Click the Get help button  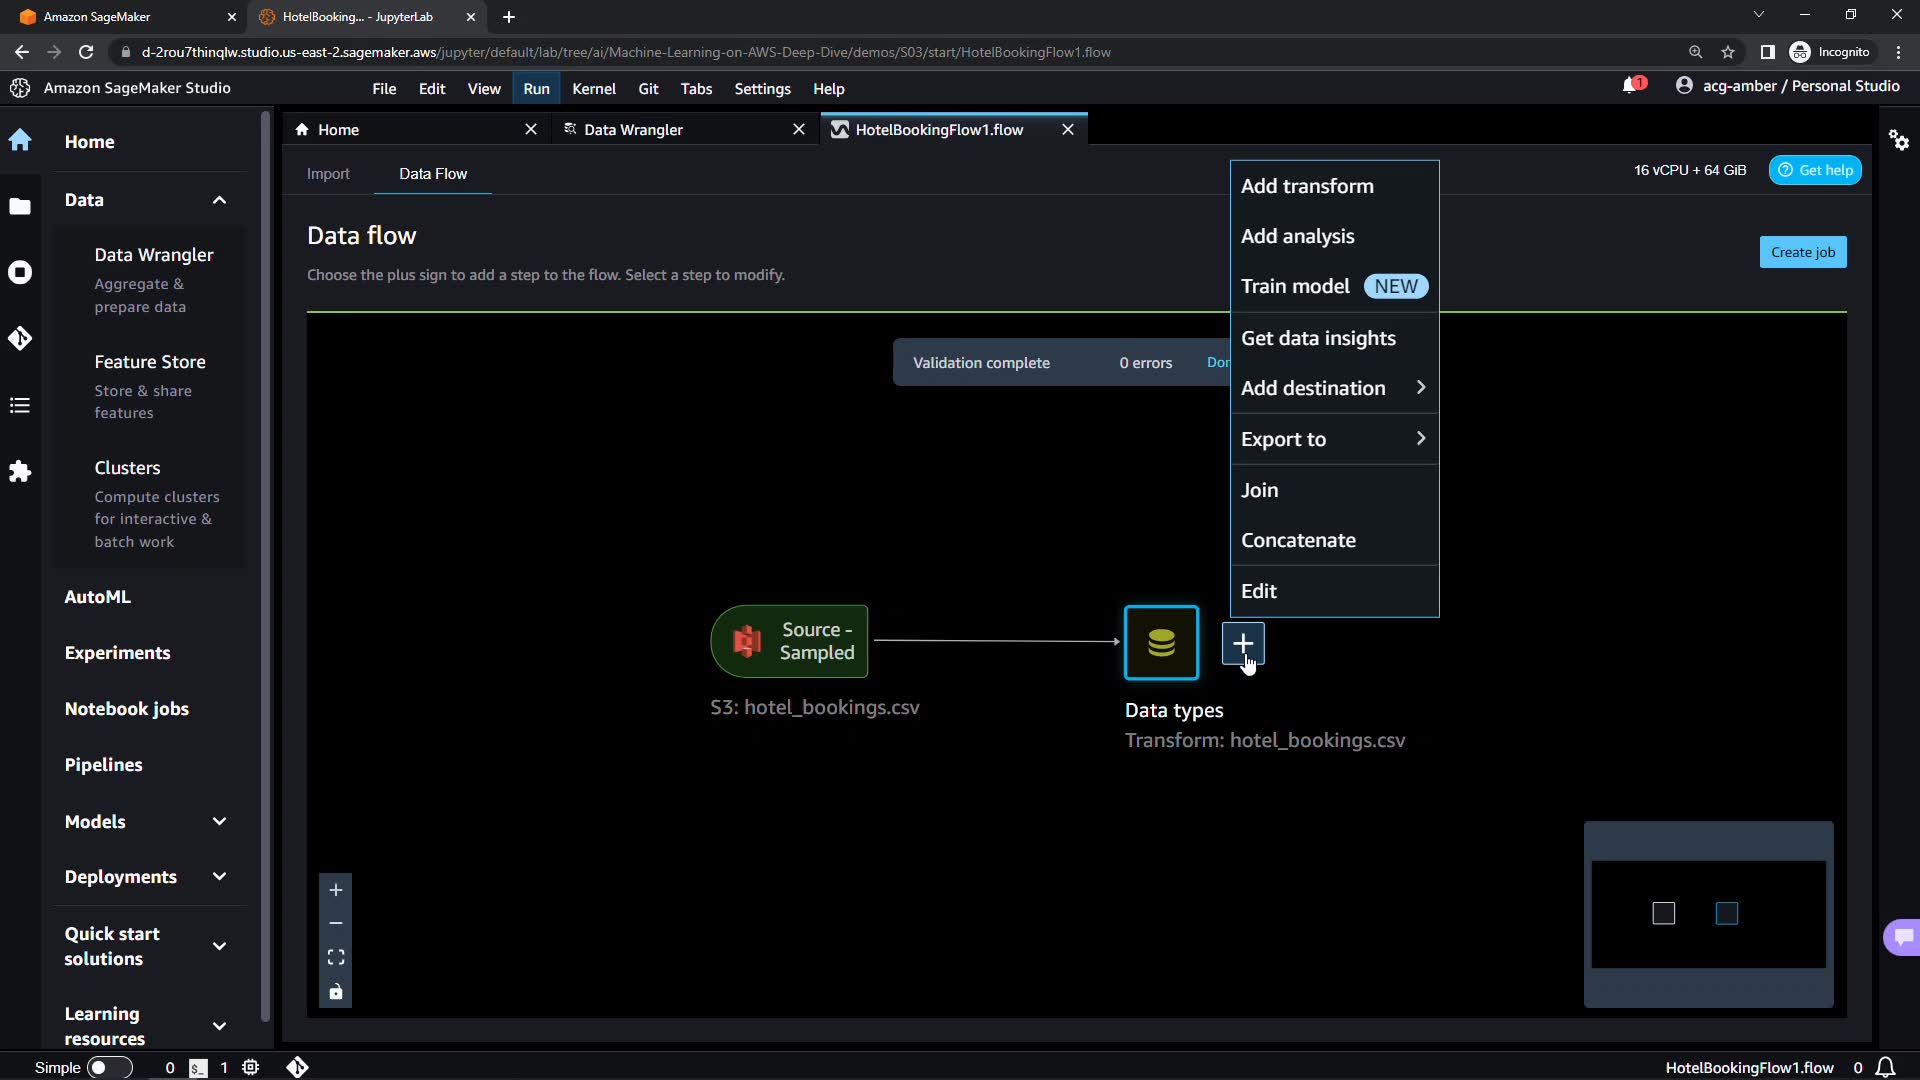(1815, 170)
